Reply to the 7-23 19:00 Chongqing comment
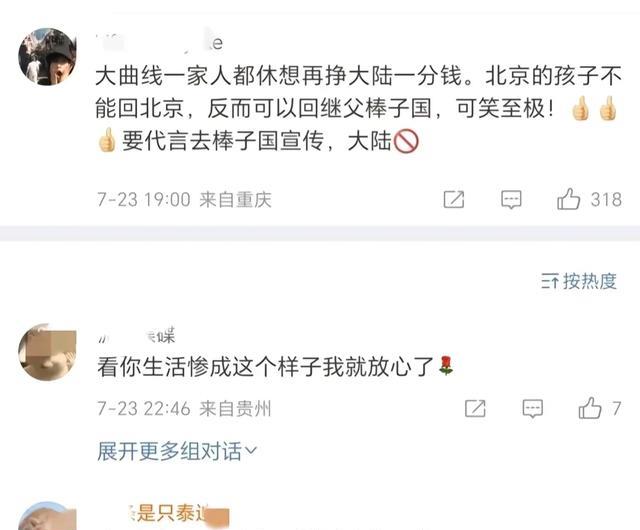Viewport: 640px width, 530px height. pos(511,199)
